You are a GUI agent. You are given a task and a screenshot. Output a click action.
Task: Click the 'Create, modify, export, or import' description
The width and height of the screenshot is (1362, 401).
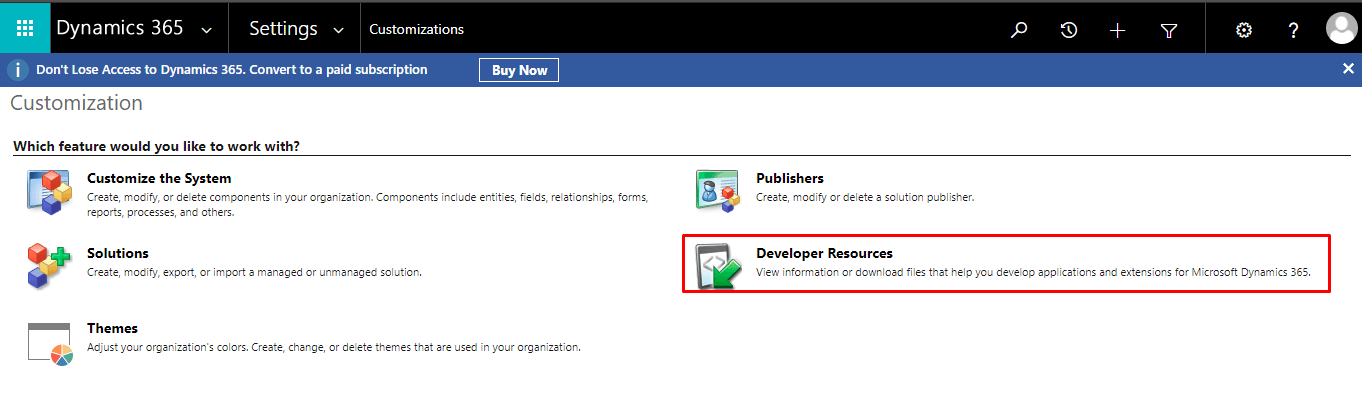pyautogui.click(x=254, y=272)
